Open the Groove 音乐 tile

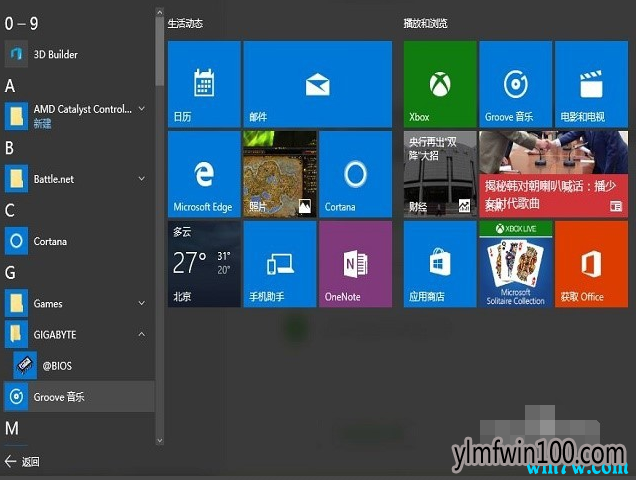[516, 84]
